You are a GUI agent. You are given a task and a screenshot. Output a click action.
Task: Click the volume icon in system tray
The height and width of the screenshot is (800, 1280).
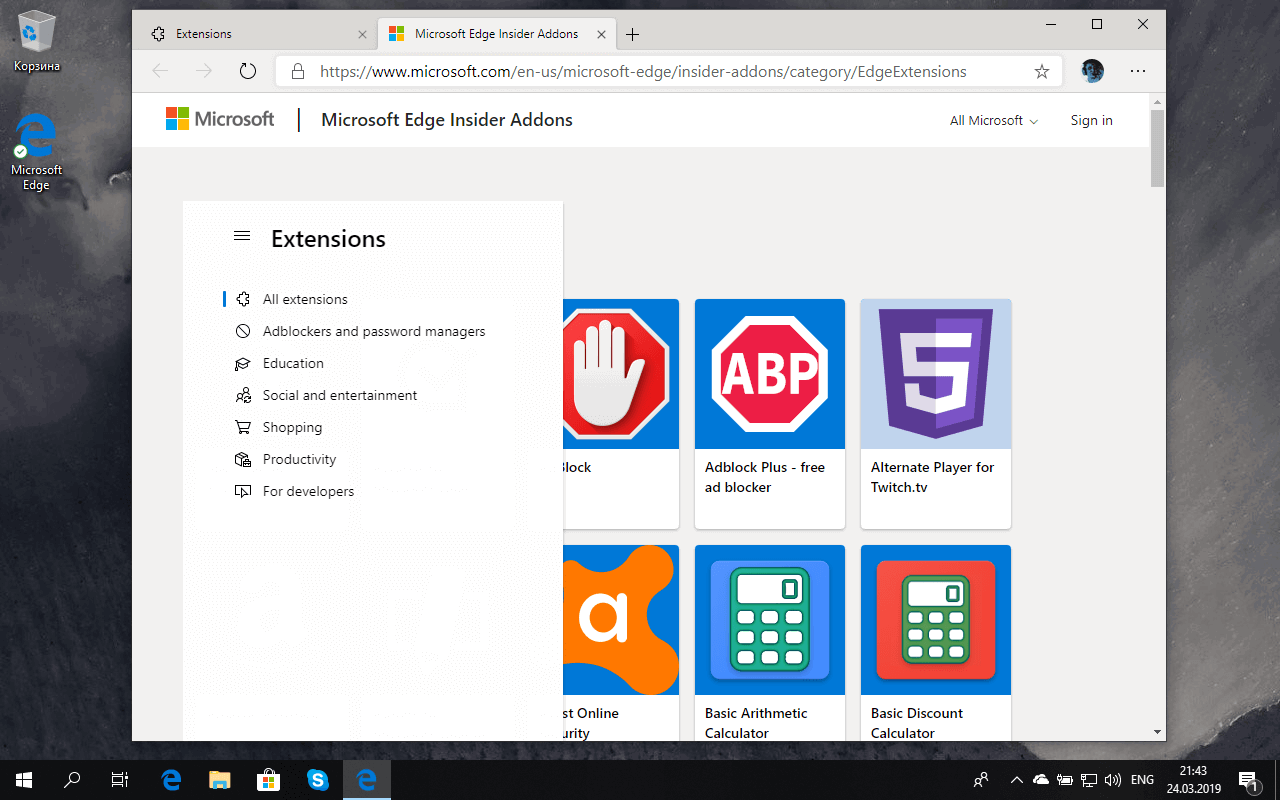1112,780
